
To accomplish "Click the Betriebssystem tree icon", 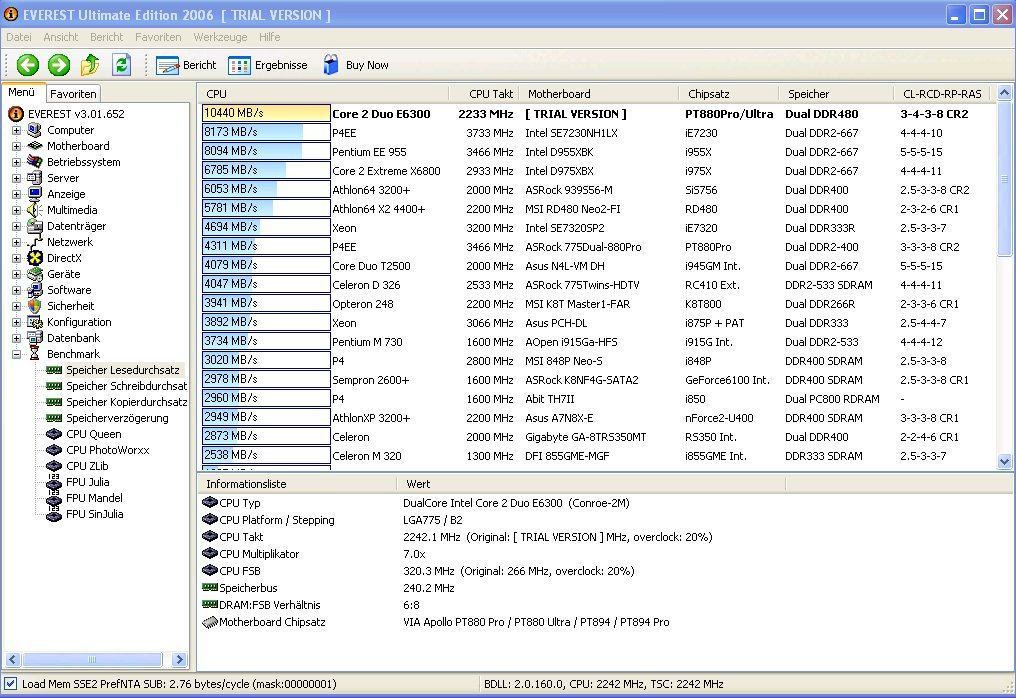I will pyautogui.click(x=35, y=162).
